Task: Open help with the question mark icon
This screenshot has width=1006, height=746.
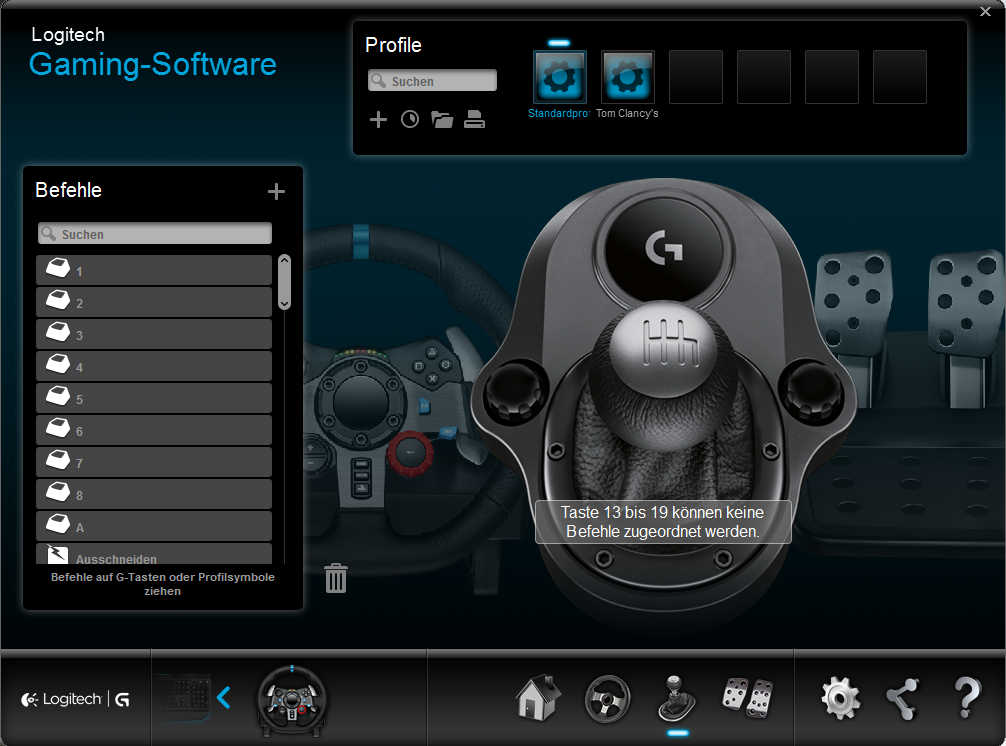Action: pyautogui.click(x=968, y=698)
